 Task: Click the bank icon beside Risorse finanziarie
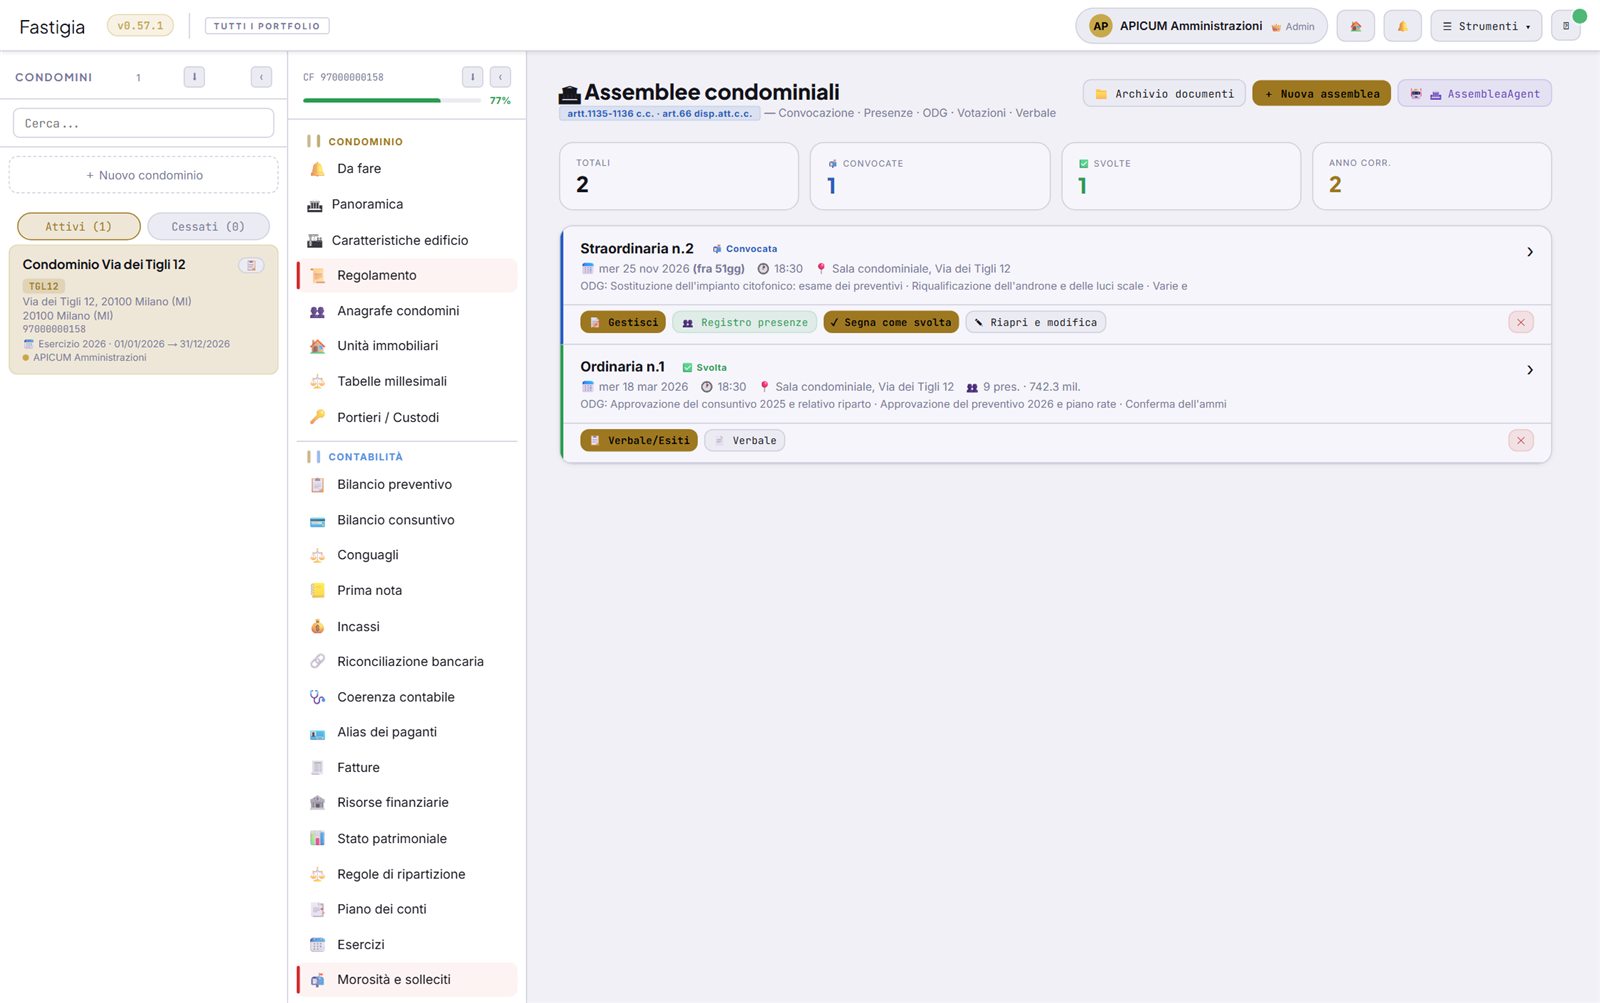(x=317, y=802)
